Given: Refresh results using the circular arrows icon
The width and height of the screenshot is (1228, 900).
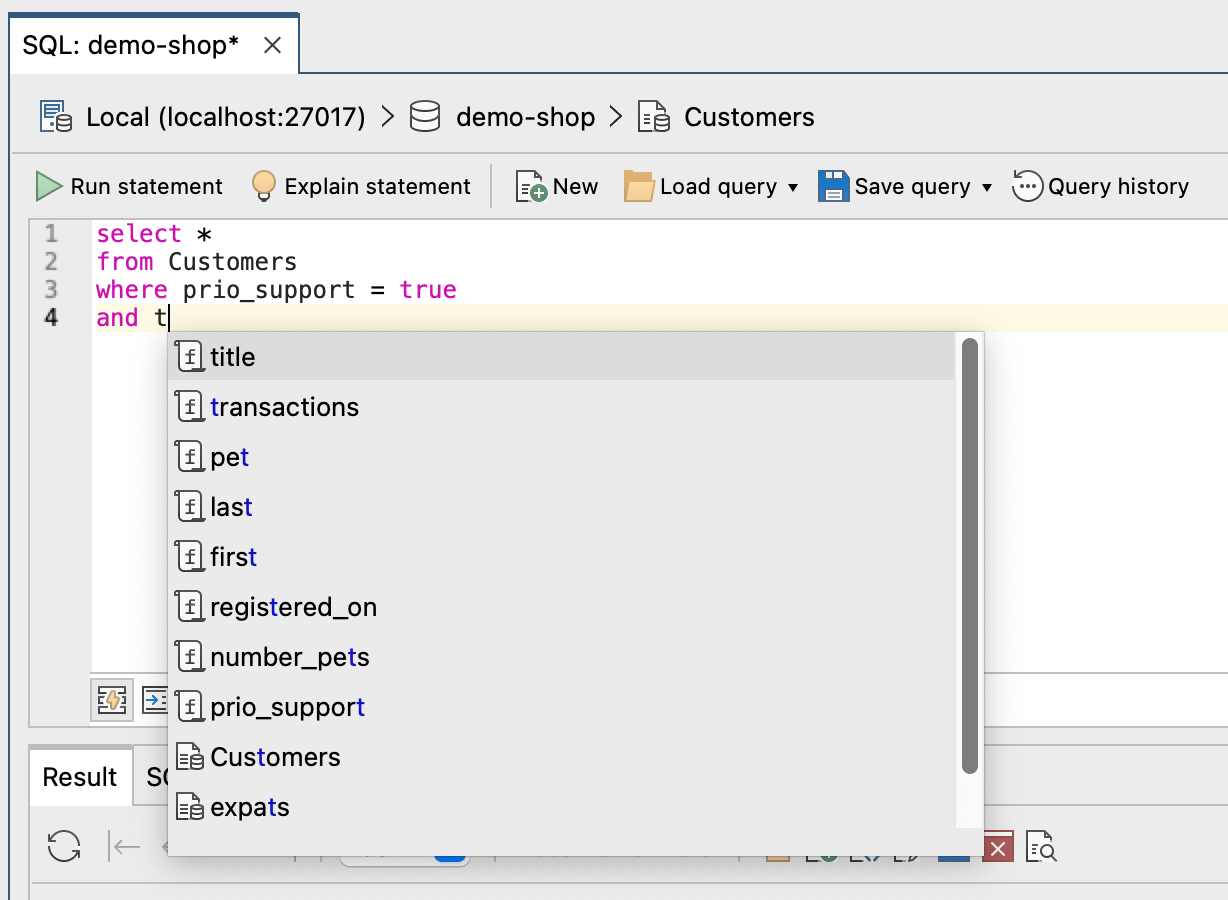Looking at the screenshot, I should pyautogui.click(x=64, y=847).
